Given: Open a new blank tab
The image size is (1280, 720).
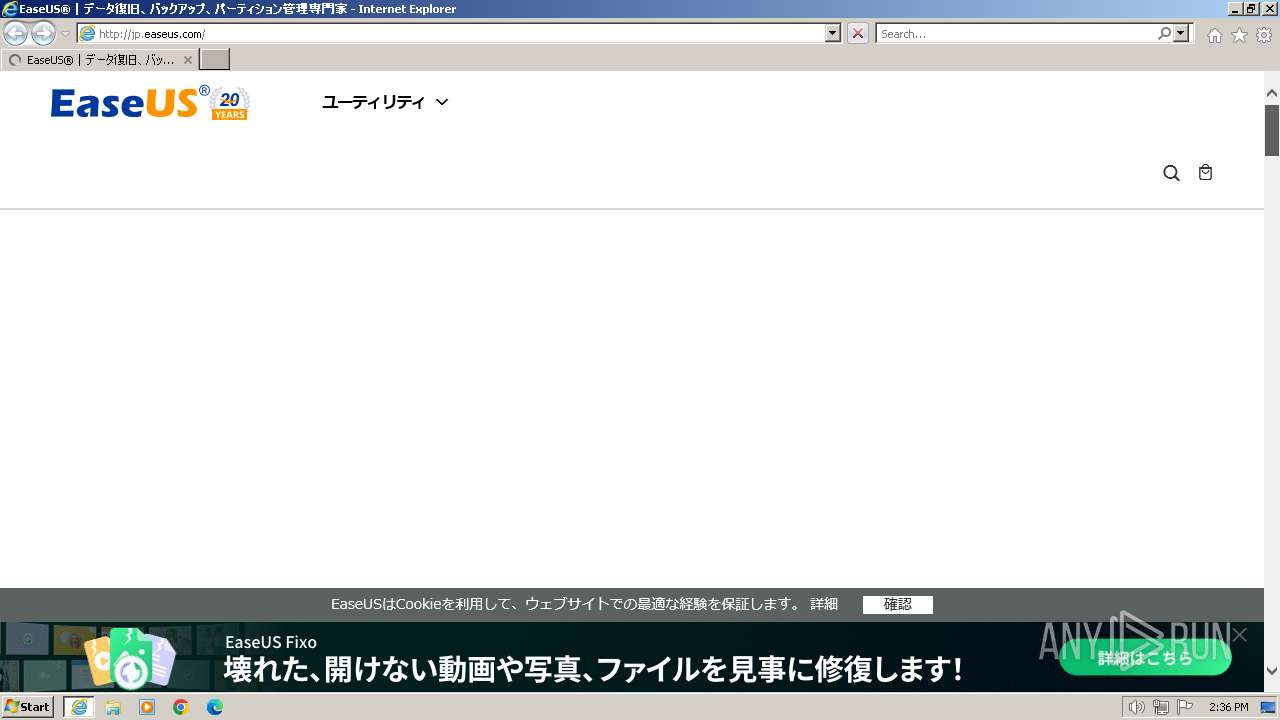Looking at the screenshot, I should click(x=215, y=60).
